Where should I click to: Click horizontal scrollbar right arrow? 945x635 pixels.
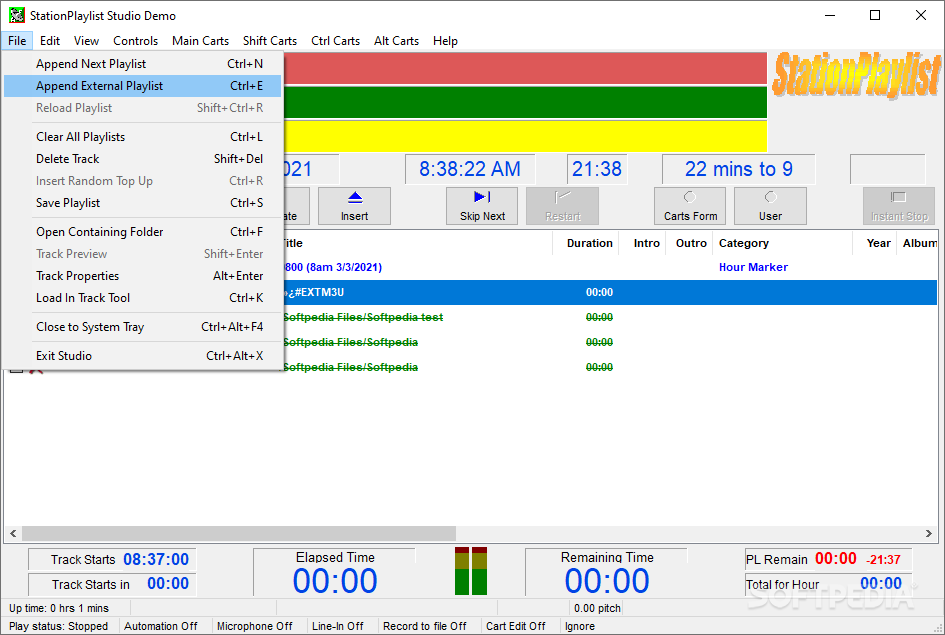929,533
